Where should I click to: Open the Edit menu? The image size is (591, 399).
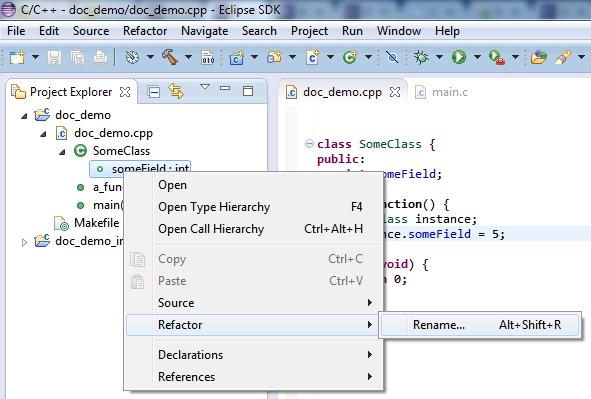[x=49, y=31]
